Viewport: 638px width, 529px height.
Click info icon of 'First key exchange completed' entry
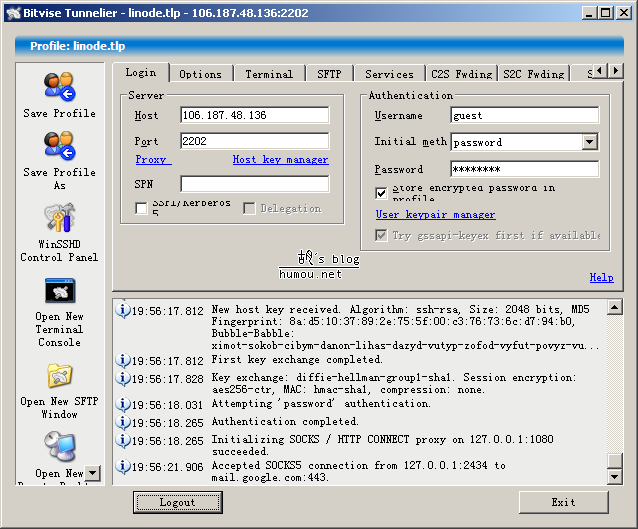(x=122, y=360)
